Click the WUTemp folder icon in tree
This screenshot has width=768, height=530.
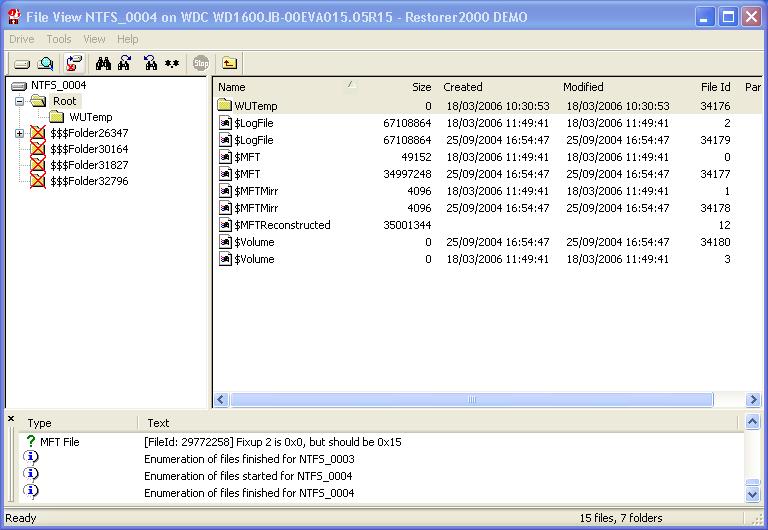(57, 117)
